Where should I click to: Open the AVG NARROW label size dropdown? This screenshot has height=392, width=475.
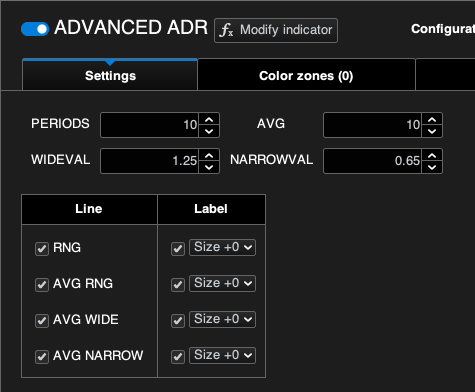point(222,355)
